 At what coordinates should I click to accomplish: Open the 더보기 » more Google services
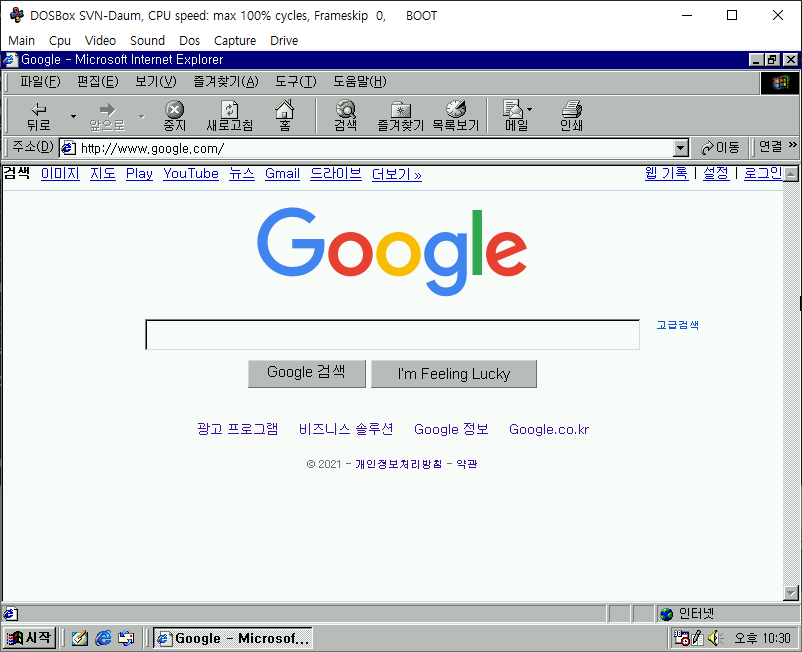pos(397,174)
